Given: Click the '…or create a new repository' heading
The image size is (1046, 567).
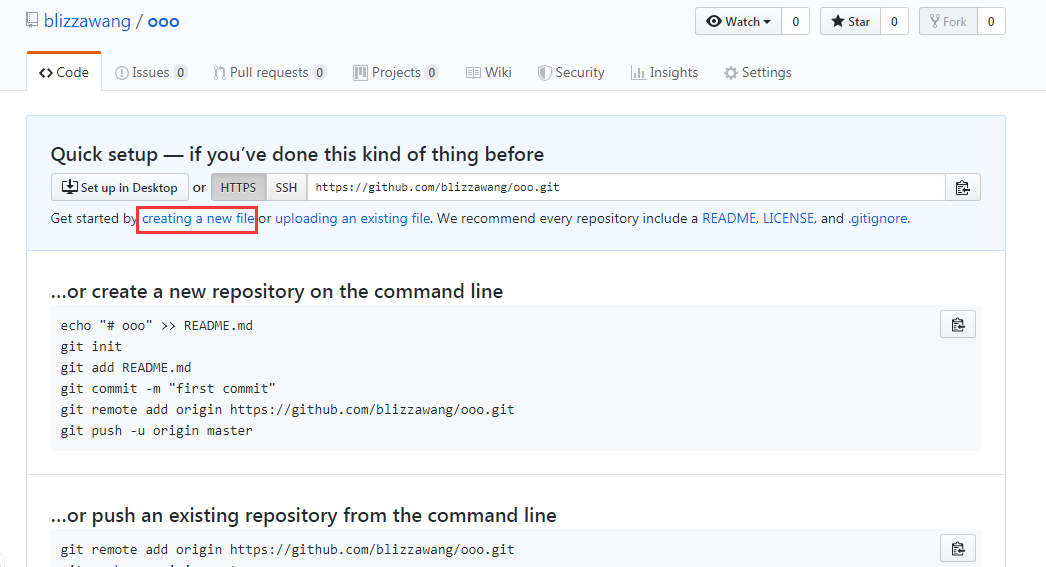Looking at the screenshot, I should click(277, 292).
